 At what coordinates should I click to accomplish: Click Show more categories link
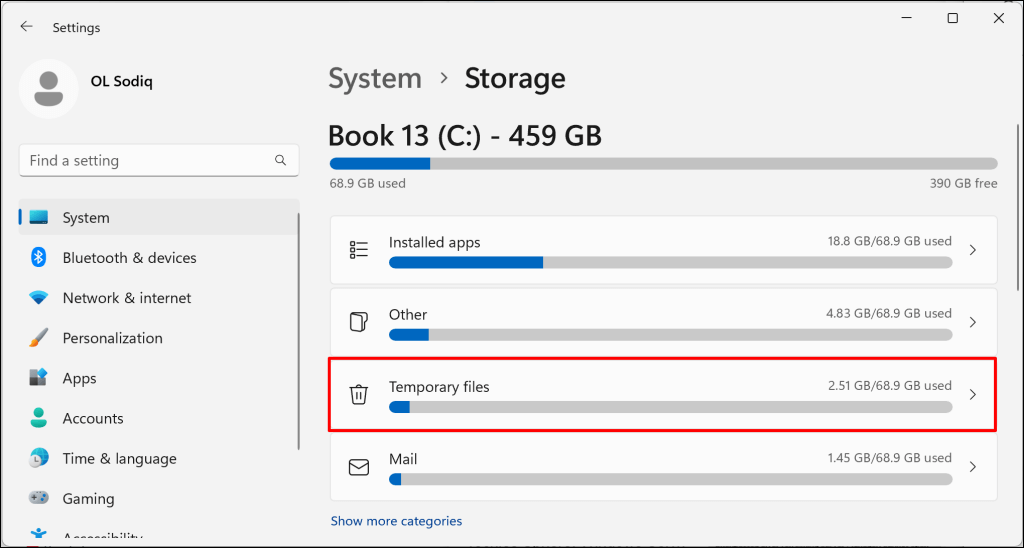pyautogui.click(x=396, y=521)
